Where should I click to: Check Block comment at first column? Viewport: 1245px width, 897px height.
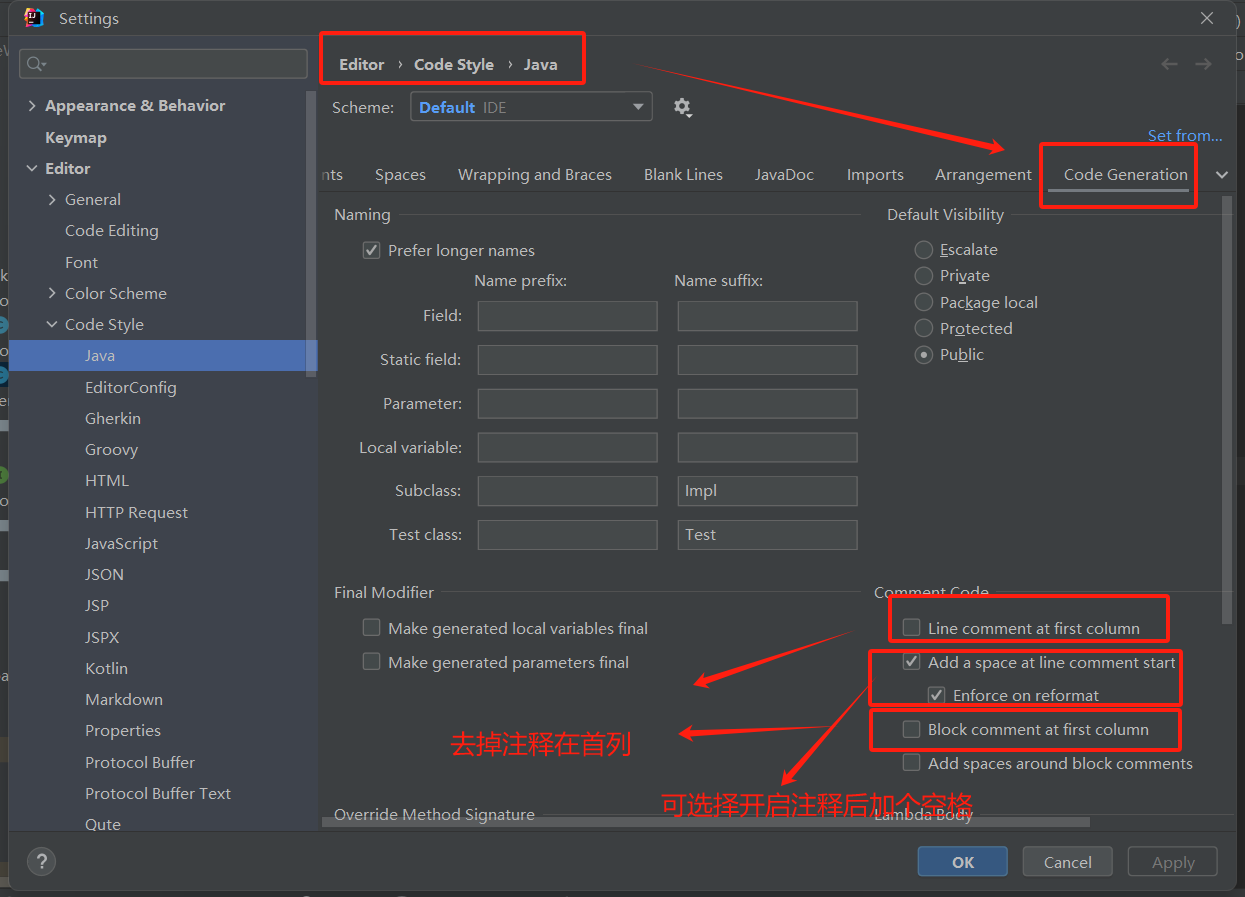[x=911, y=729]
